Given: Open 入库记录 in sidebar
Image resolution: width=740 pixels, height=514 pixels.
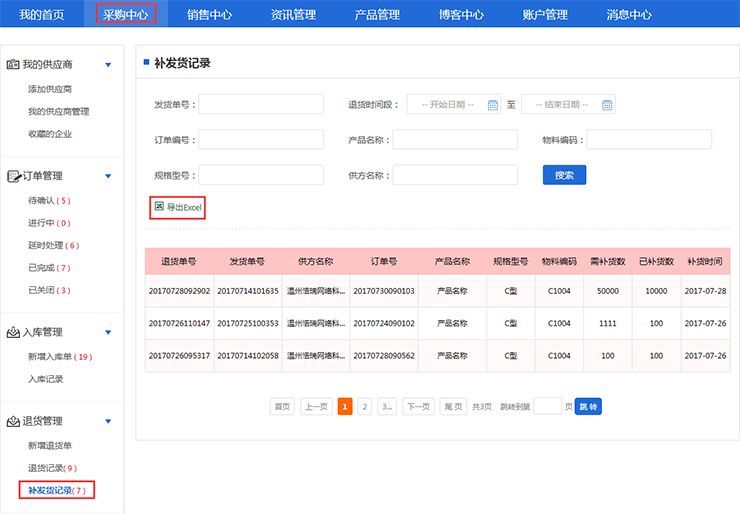Looking at the screenshot, I should point(45,379).
